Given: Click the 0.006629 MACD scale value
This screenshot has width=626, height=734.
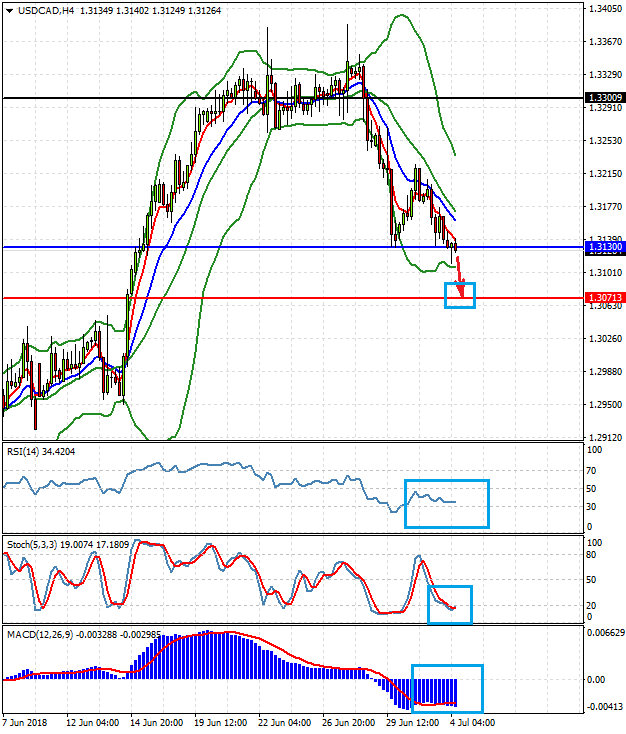Looking at the screenshot, I should 606,633.
